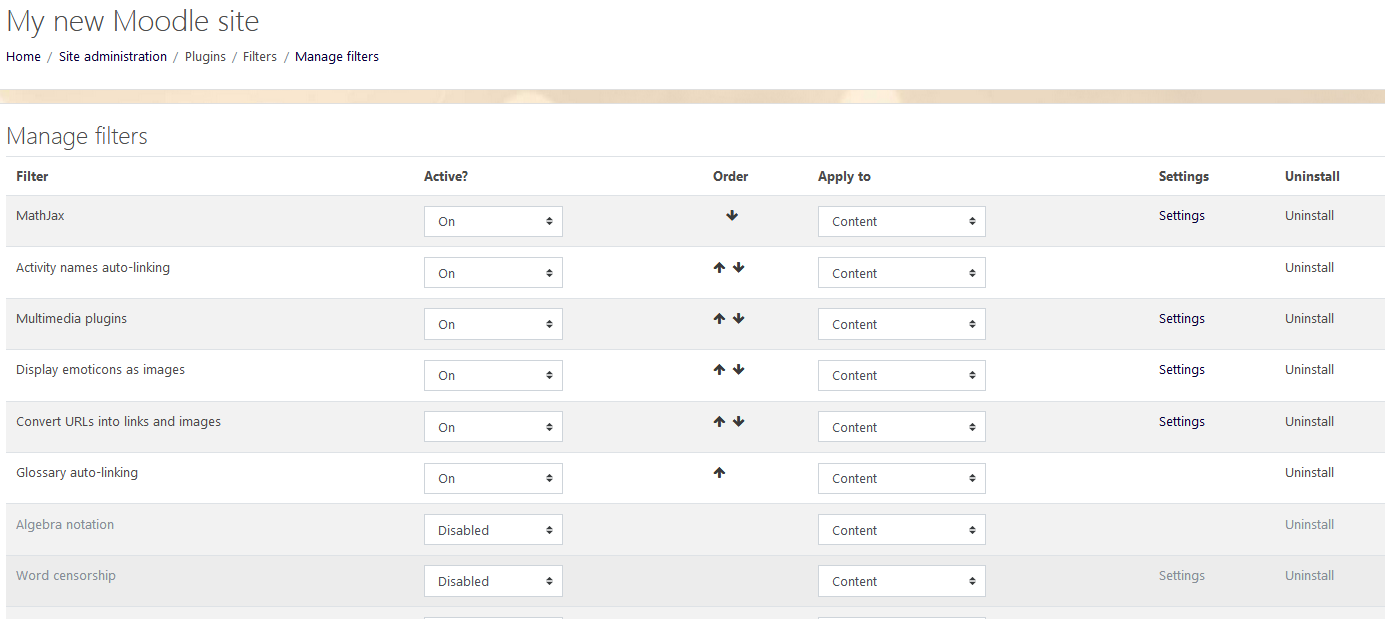Click the Activity names auto-linking text
Viewport: 1385px width, 619px height.
pos(93,267)
